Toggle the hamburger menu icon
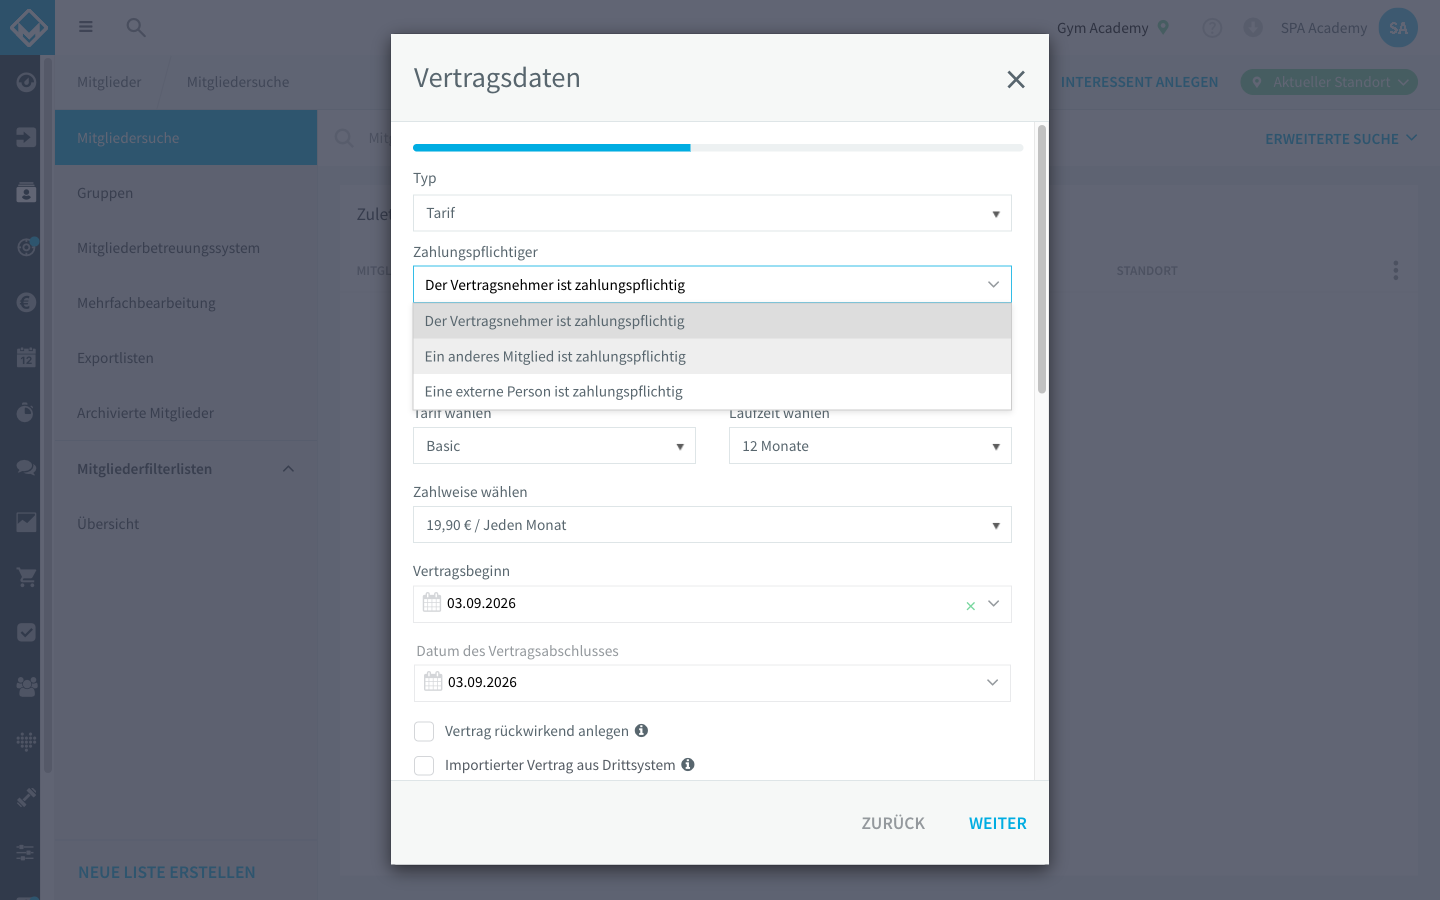The width and height of the screenshot is (1440, 900). [86, 27]
